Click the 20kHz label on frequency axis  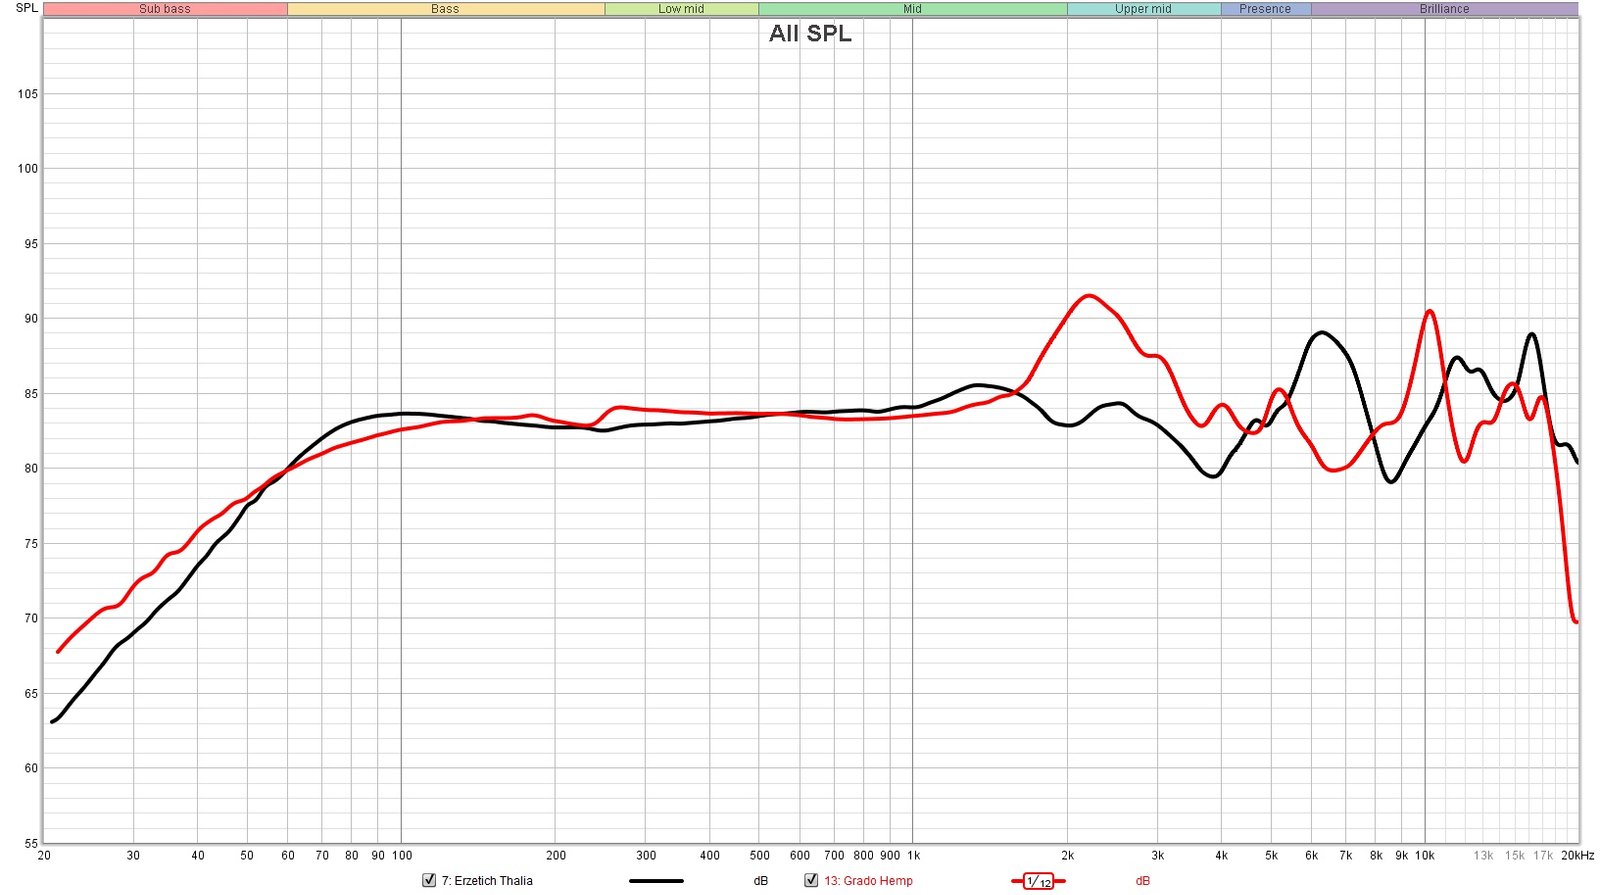(x=1577, y=856)
